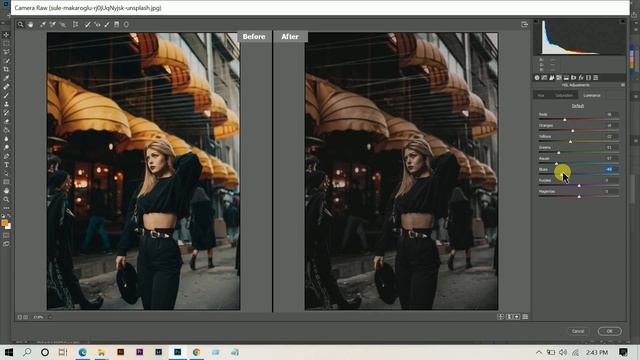Open the Presets panel icon
Screen dimensions: 640x360
[x=596, y=78]
